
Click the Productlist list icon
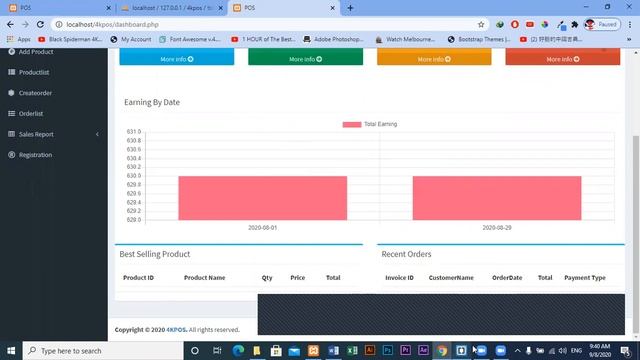point(11,72)
